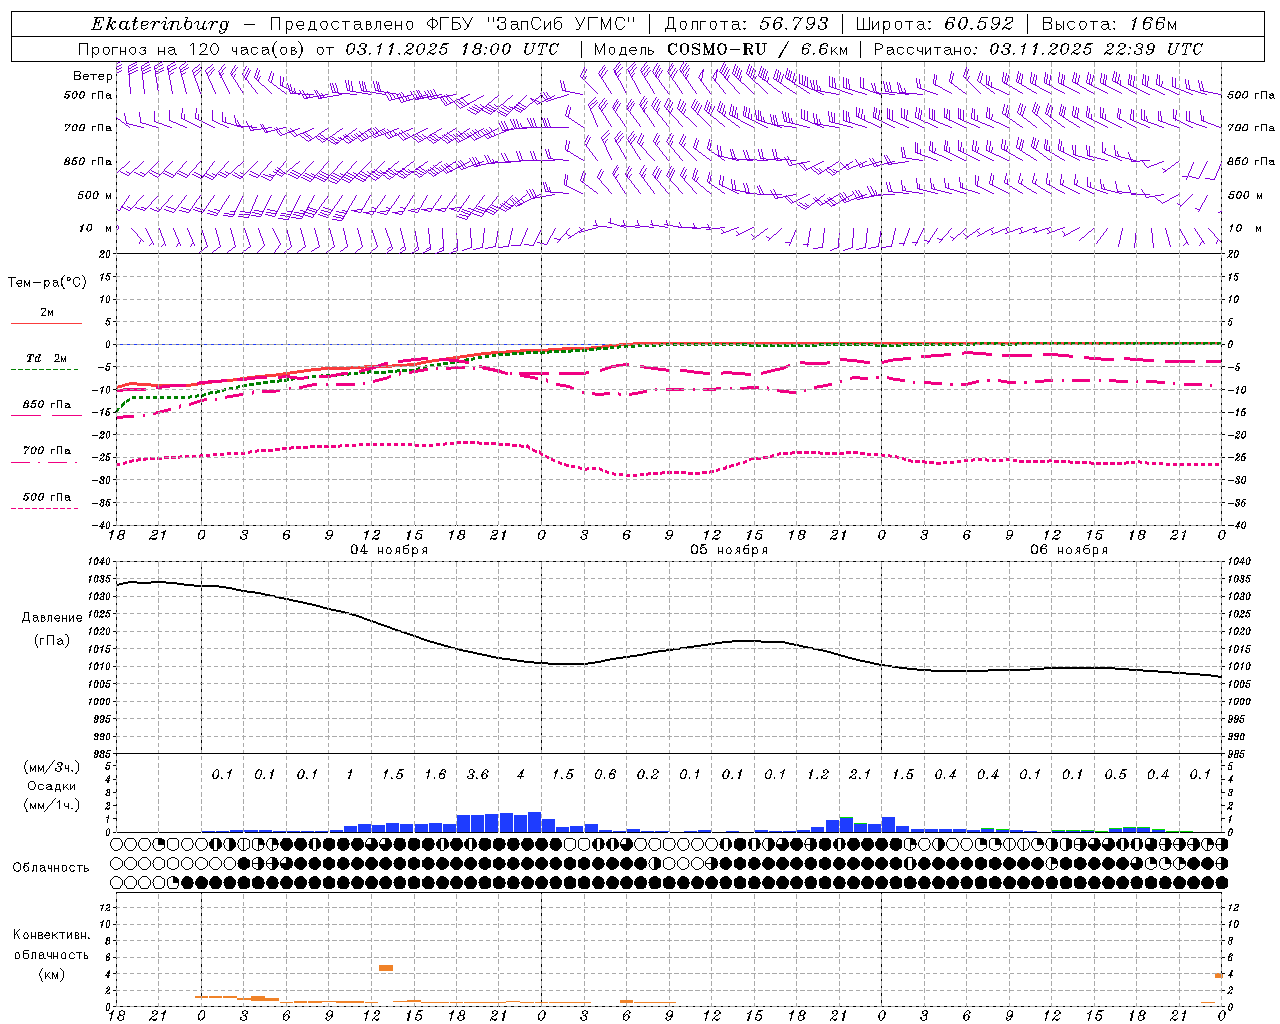Click the 'Тем-ра(°C)' temperature panel label

pyautogui.click(x=47, y=282)
